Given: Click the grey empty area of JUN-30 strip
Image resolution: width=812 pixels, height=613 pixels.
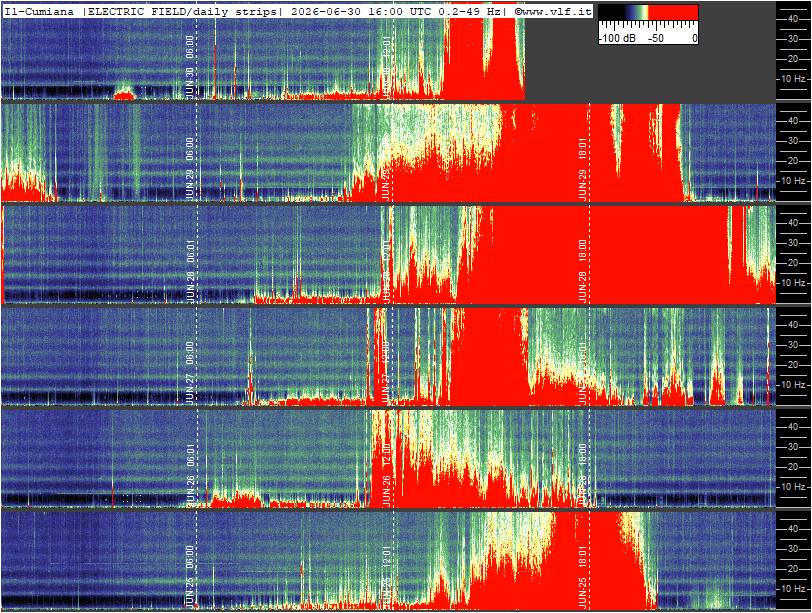Looking at the screenshot, I should pyautogui.click(x=650, y=72).
